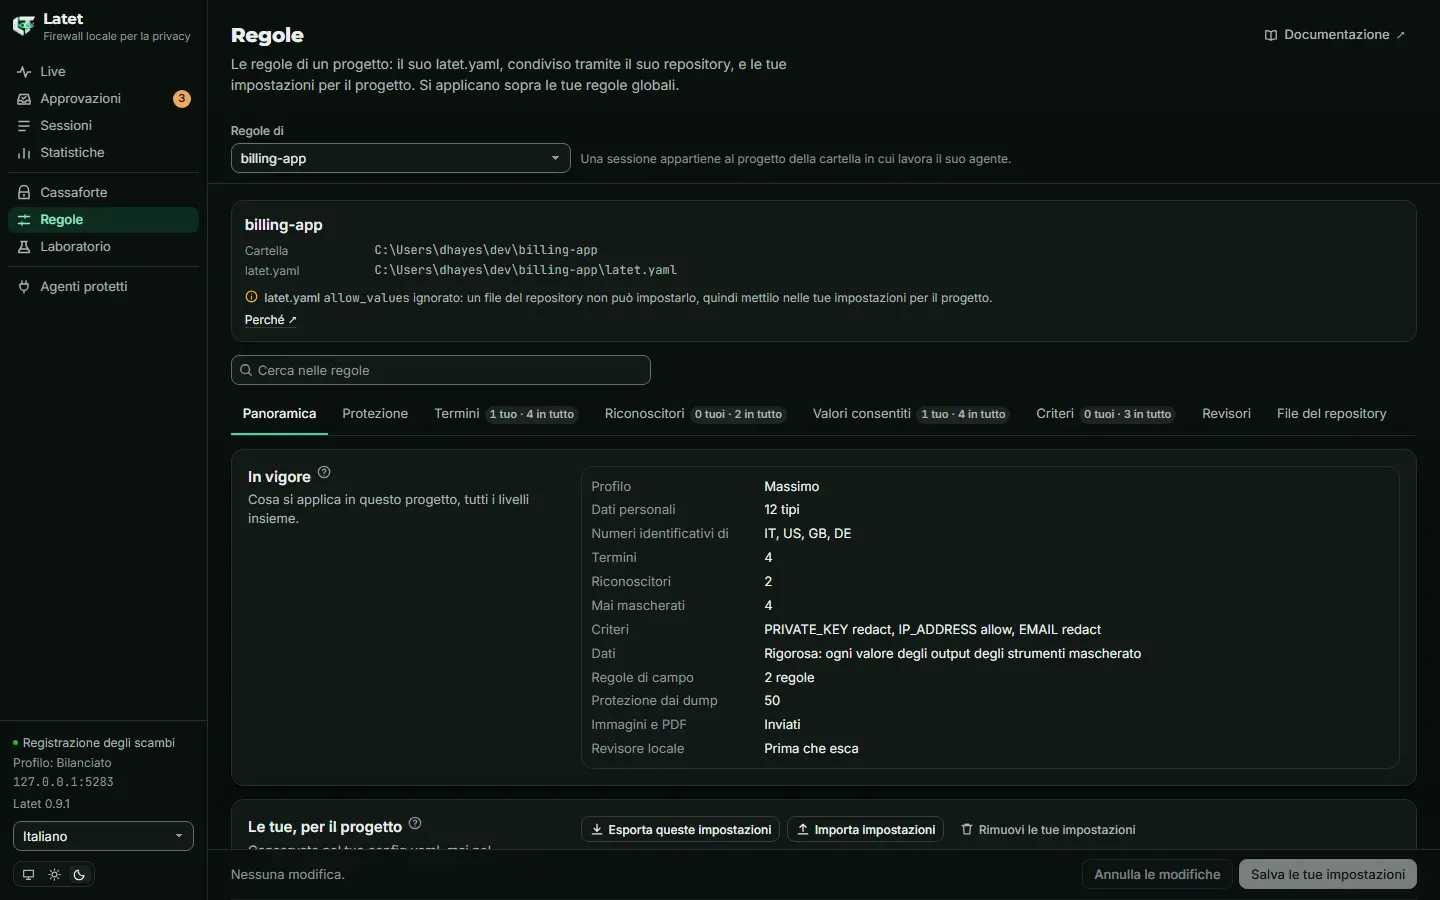Open the Statistiche page
Image resolution: width=1440 pixels, height=900 pixels.
103,153
